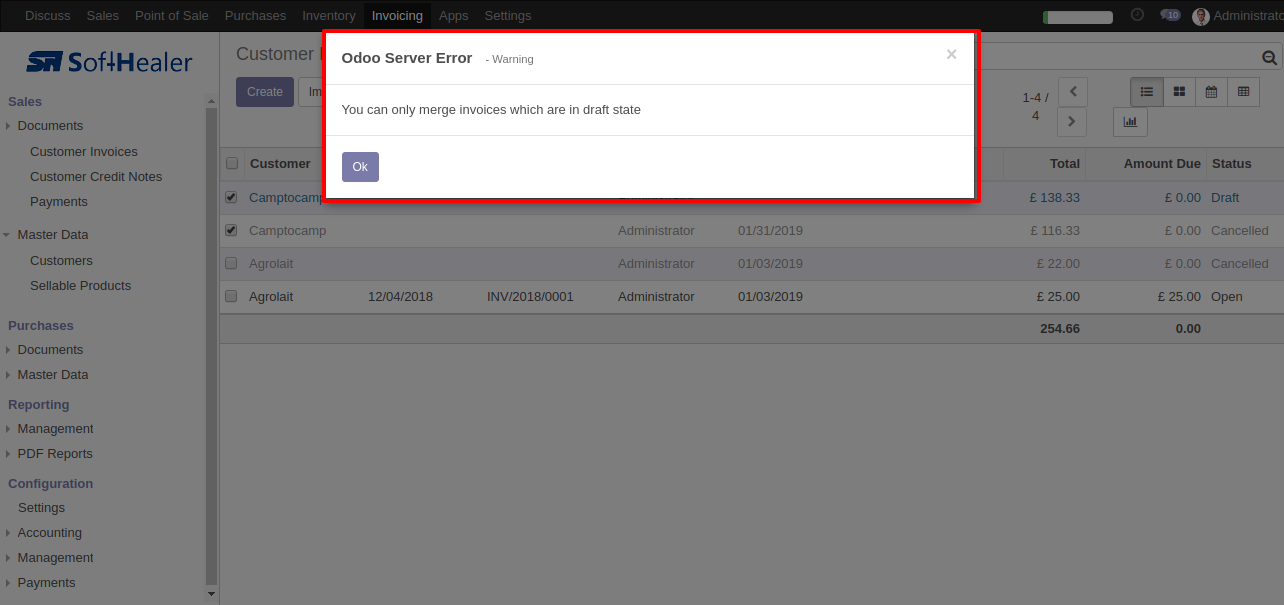1284x605 pixels.
Task: Click the 1-4 / 4 pager counter
Action: pyautogui.click(x=1035, y=107)
